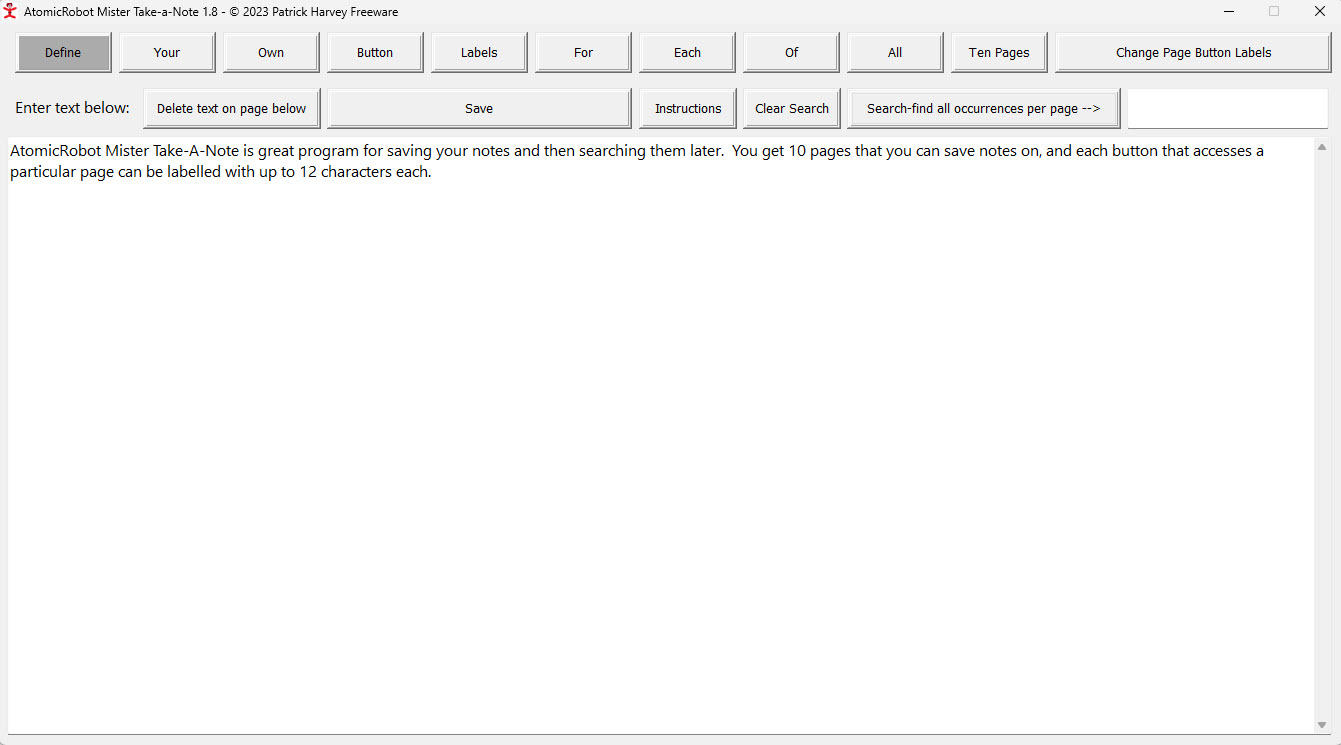Click Change Page Button Labels
This screenshot has width=1341, height=745.
(x=1193, y=53)
